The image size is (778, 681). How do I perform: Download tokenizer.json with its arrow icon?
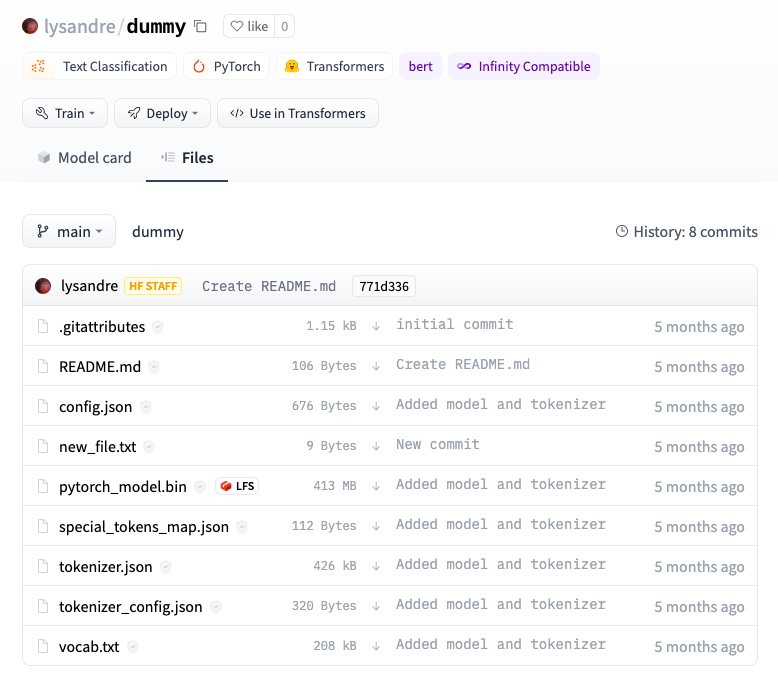tap(376, 566)
